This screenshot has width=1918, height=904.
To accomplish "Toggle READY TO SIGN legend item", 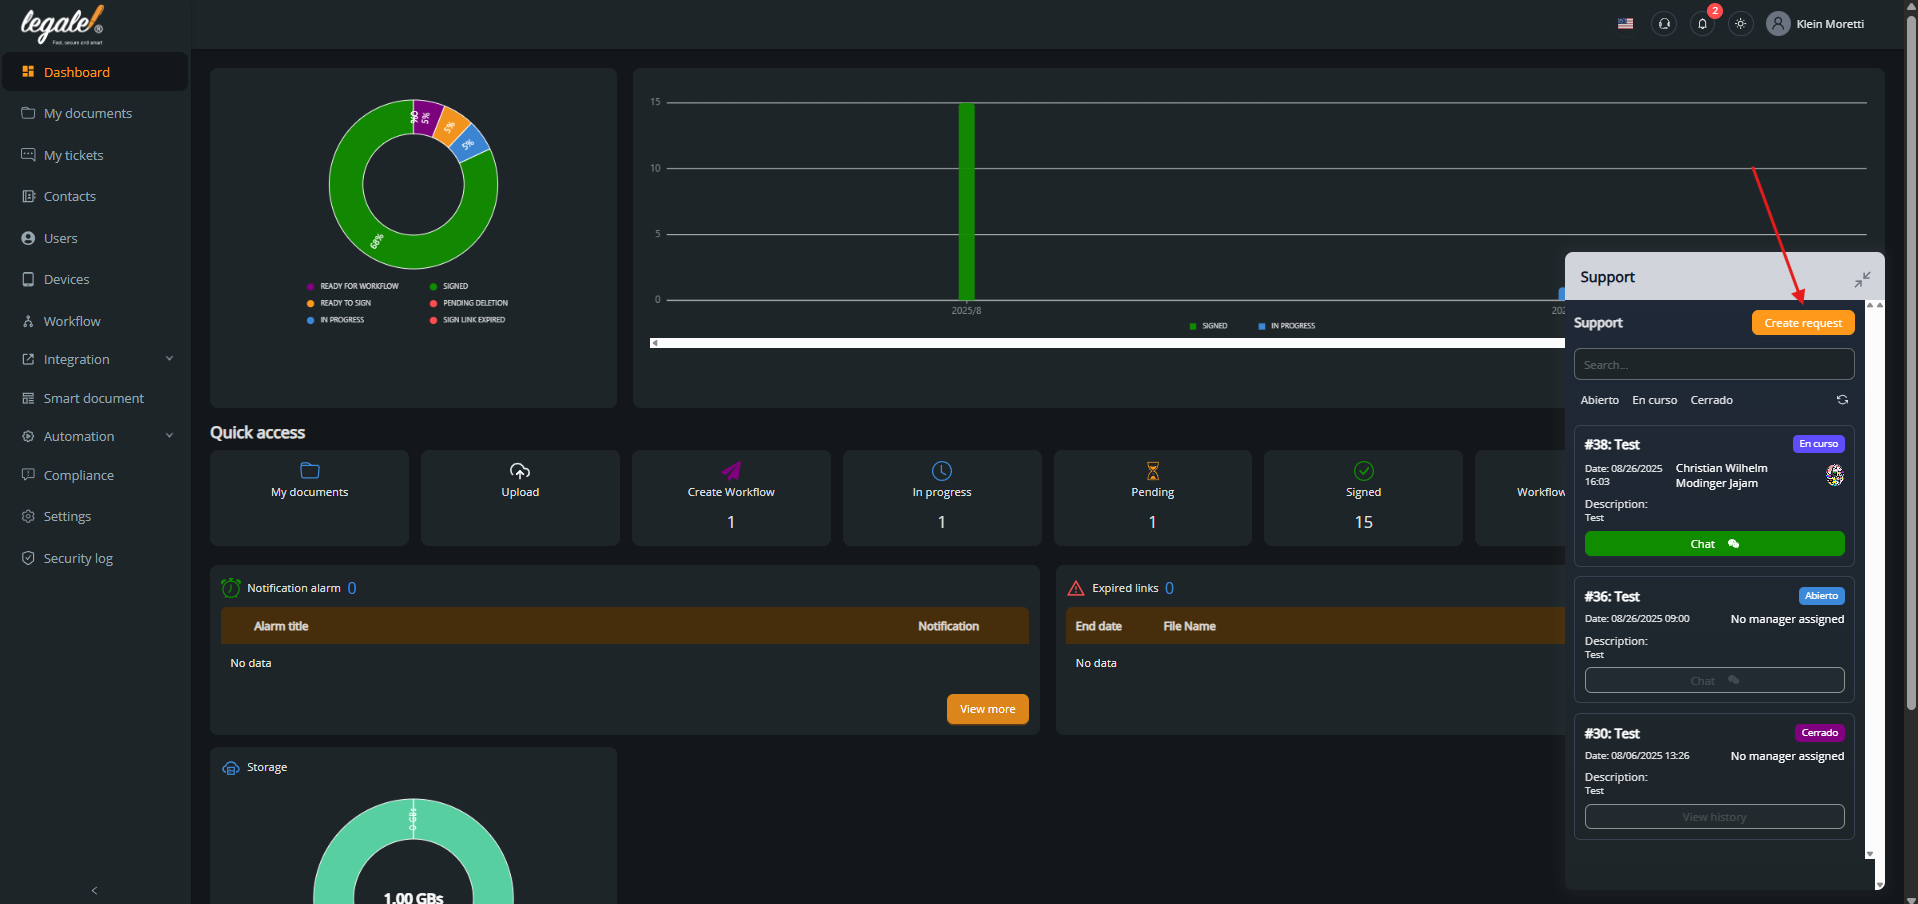I will (x=339, y=303).
